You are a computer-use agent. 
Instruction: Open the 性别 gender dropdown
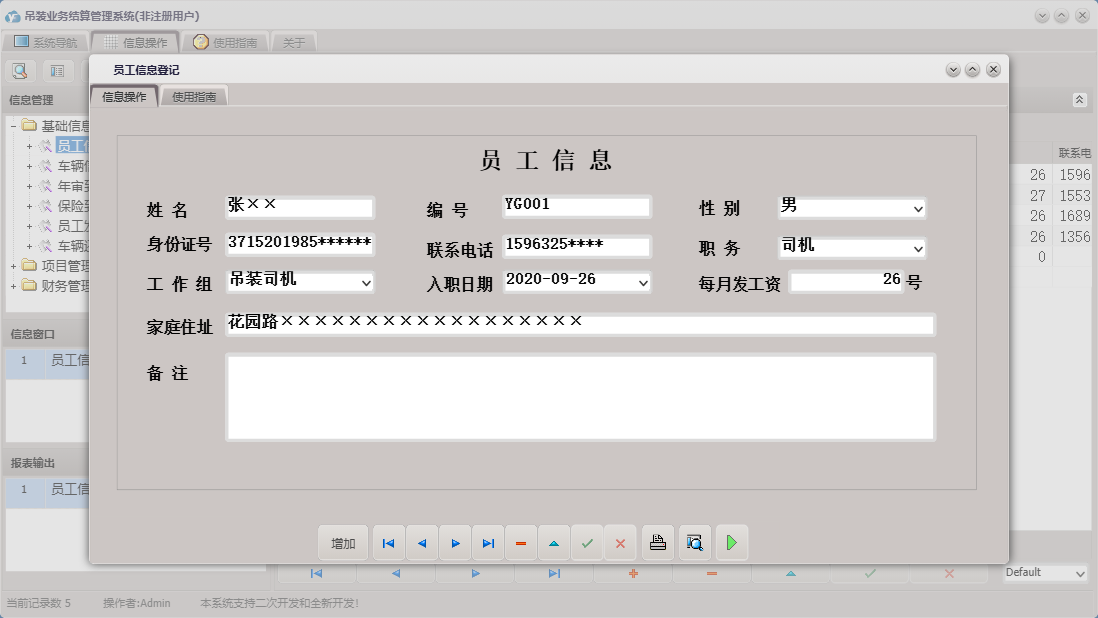[x=917, y=208]
